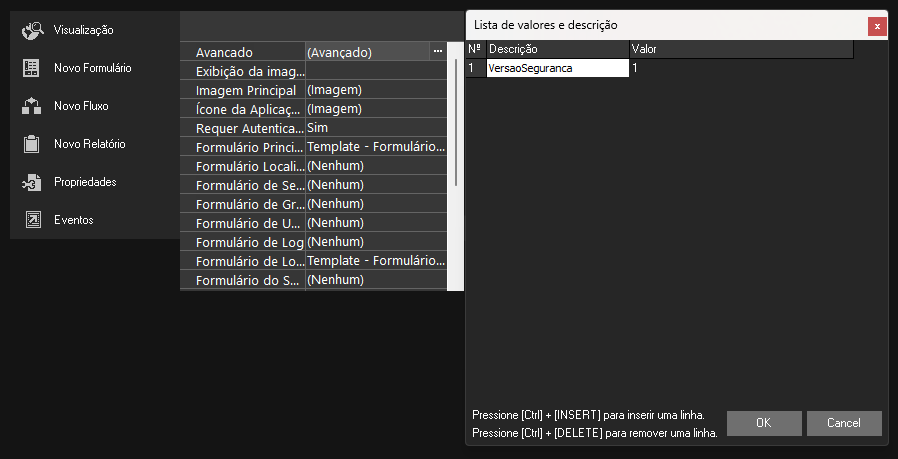The height and width of the screenshot is (459, 898).
Task: Click the Eventos icon
Action: click(31, 220)
